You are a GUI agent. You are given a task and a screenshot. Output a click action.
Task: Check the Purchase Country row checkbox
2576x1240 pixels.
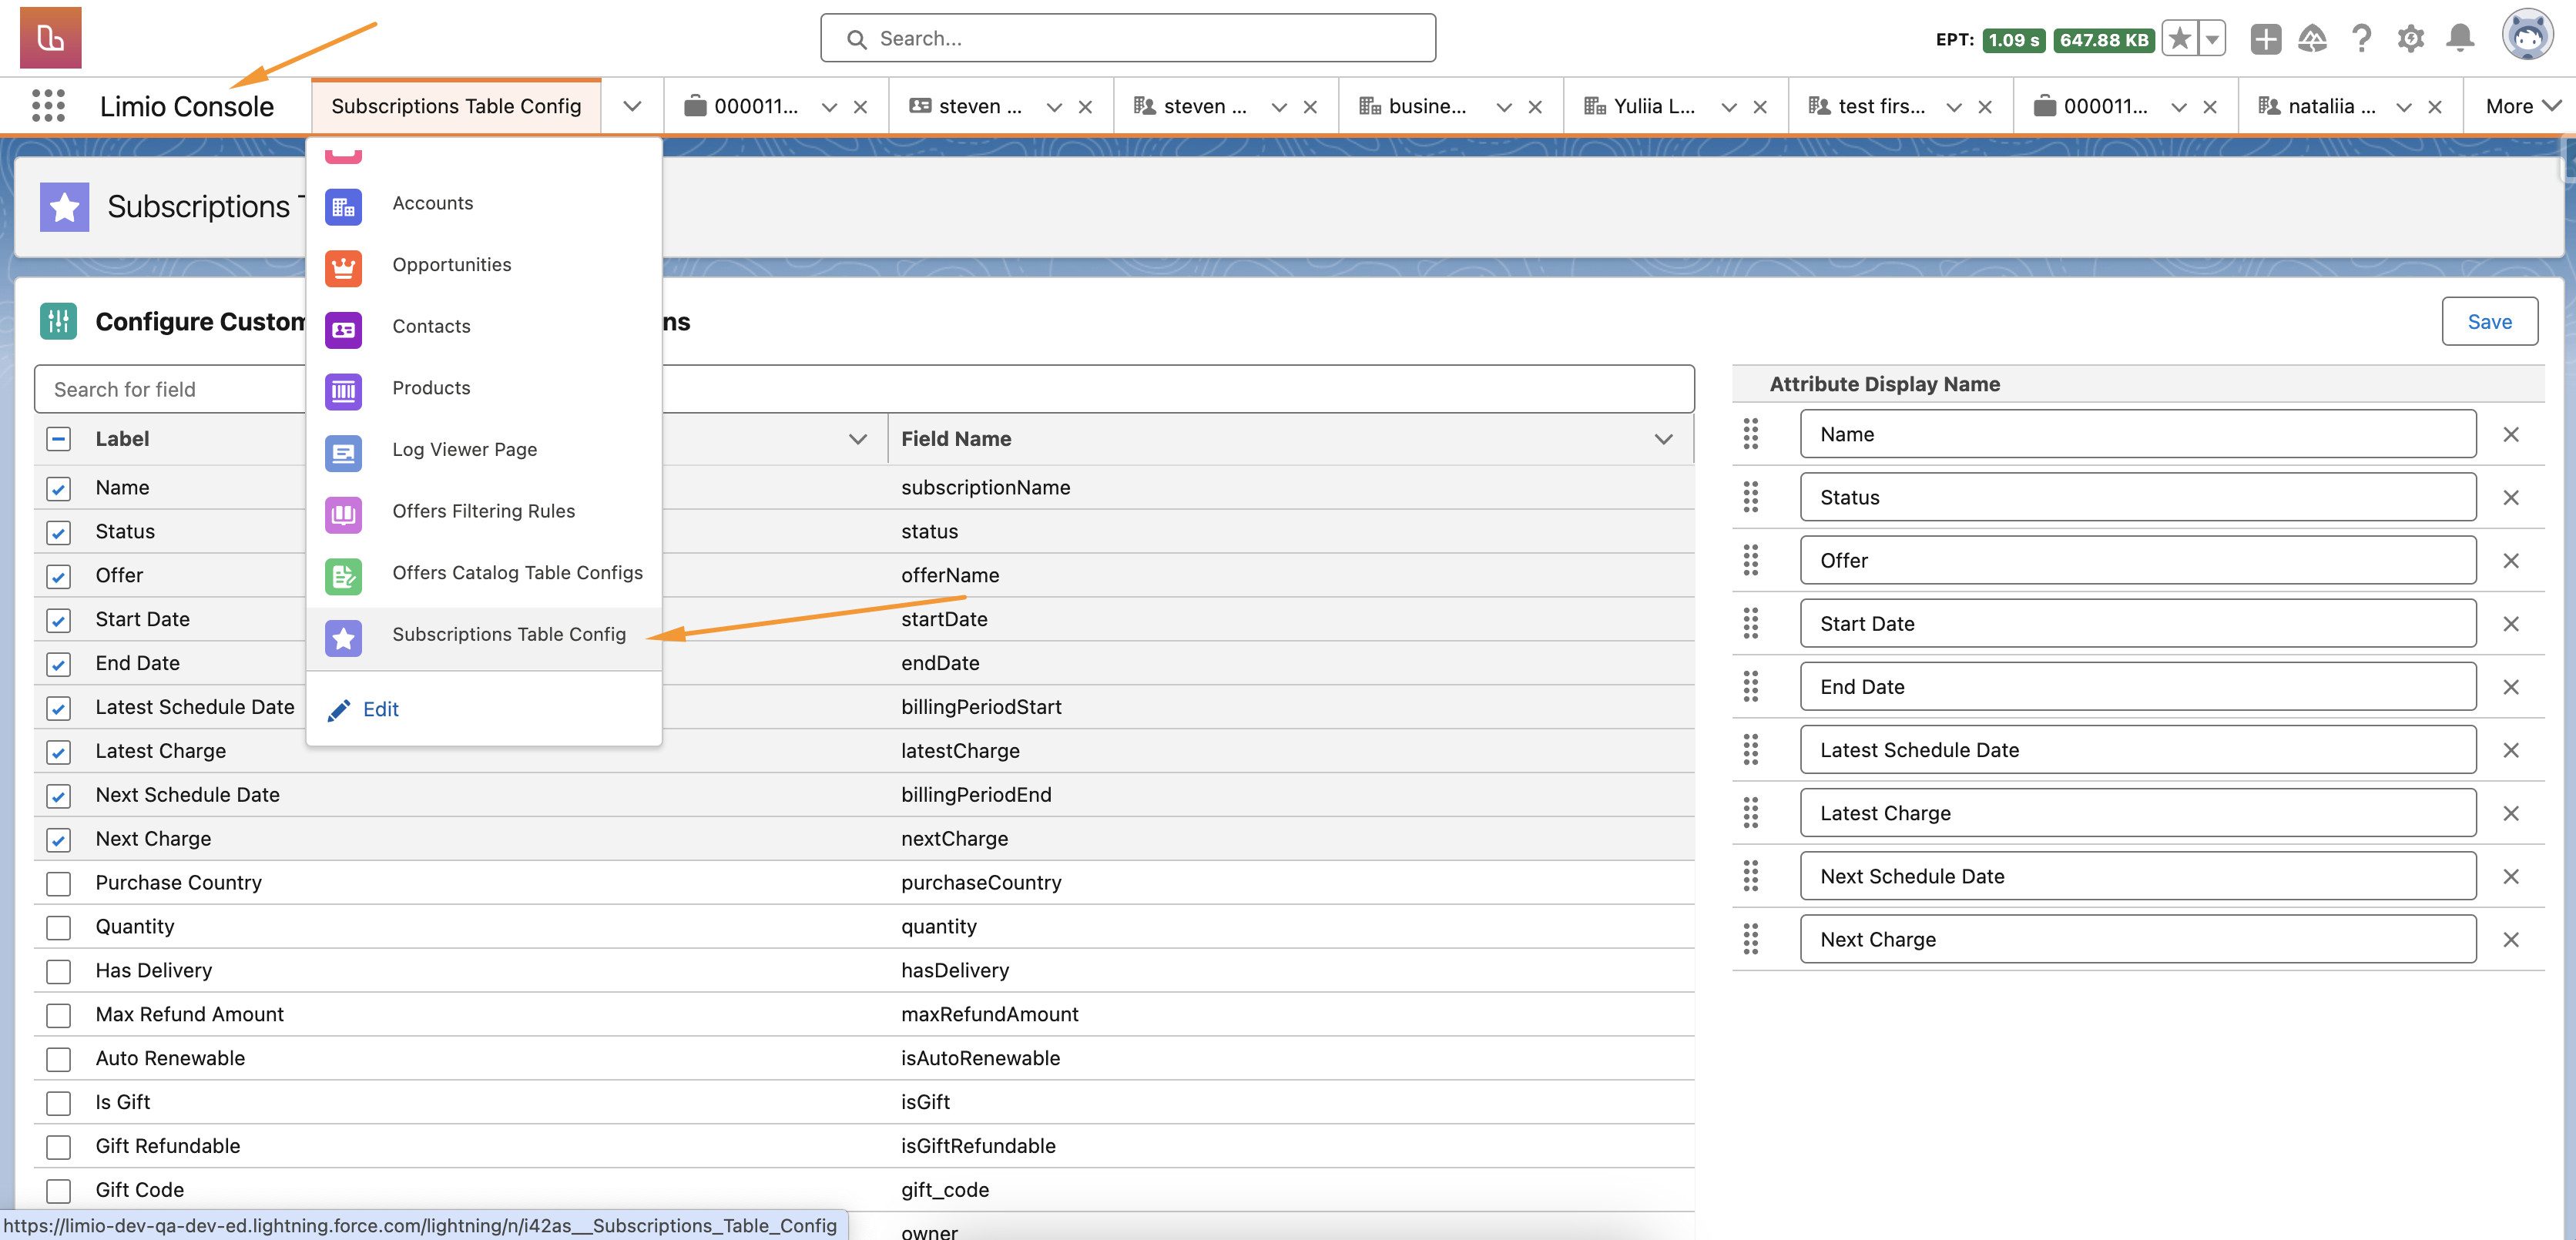59,883
